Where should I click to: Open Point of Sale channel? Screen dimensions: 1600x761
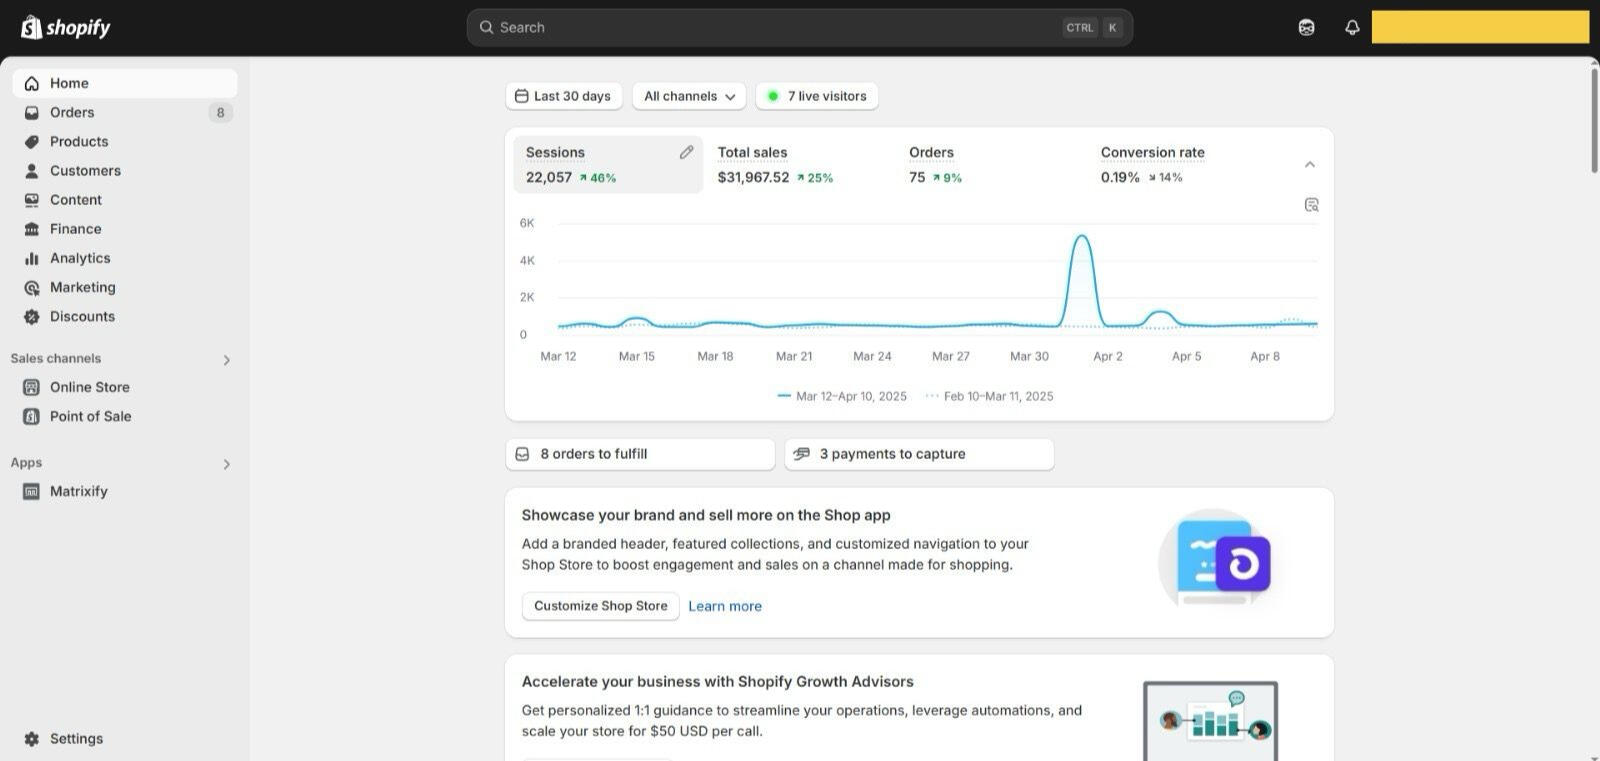pyautogui.click(x=90, y=416)
